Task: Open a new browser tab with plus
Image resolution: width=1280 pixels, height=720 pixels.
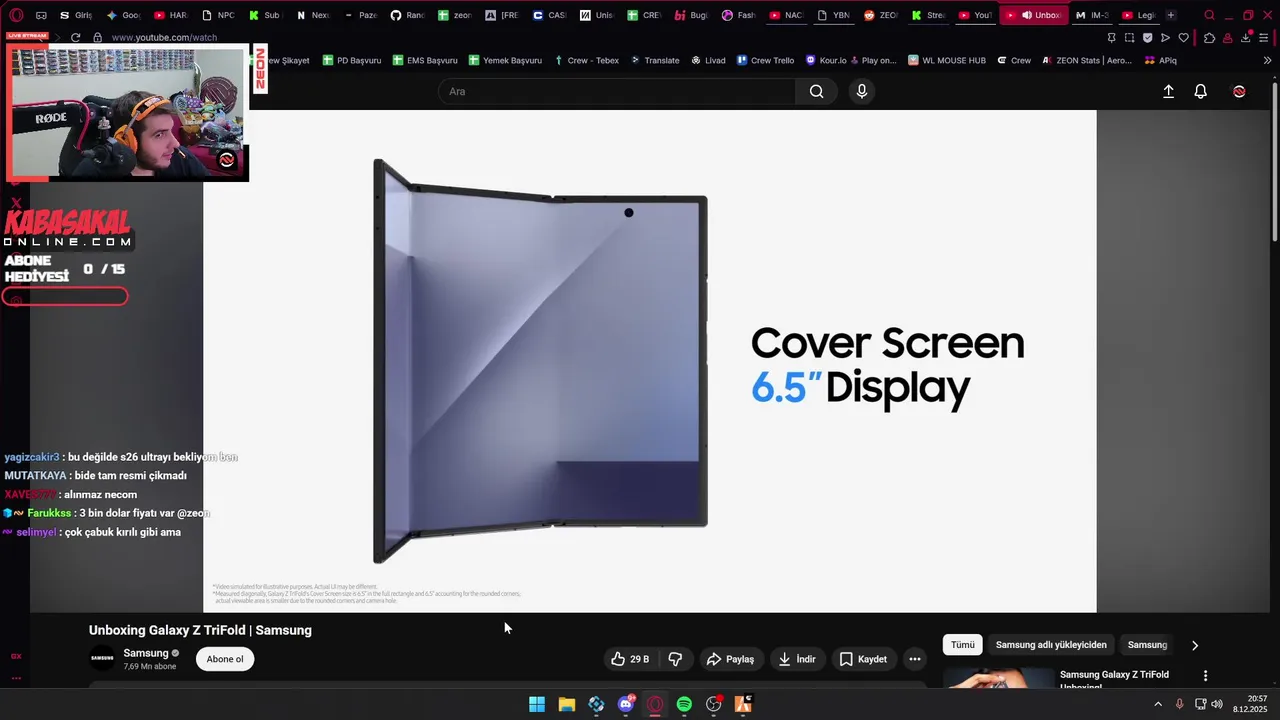Action: (x=1171, y=15)
